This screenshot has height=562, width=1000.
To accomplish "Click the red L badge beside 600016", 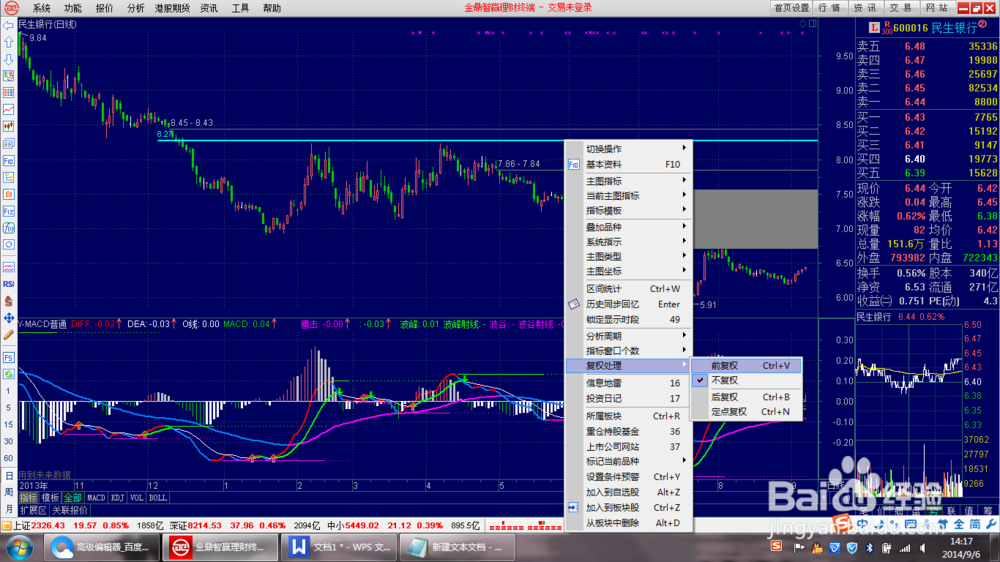I will coord(874,27).
